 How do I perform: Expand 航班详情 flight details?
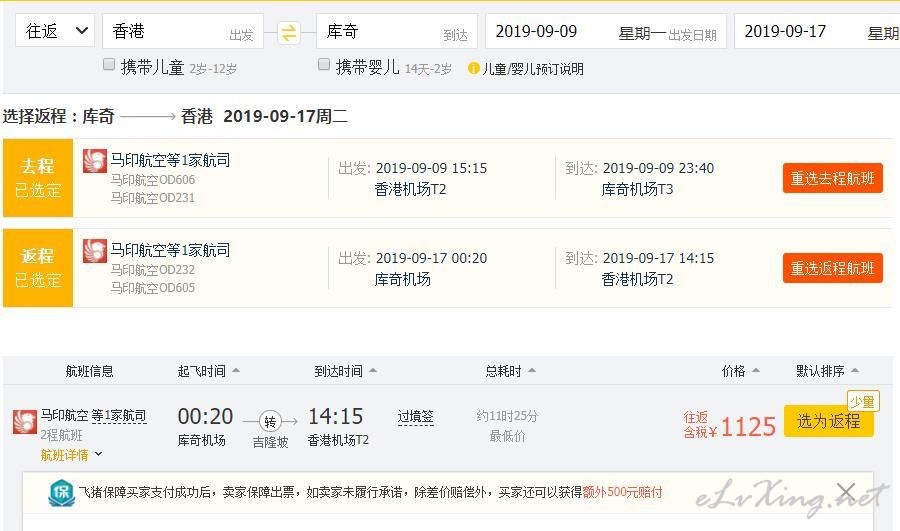[x=71, y=455]
